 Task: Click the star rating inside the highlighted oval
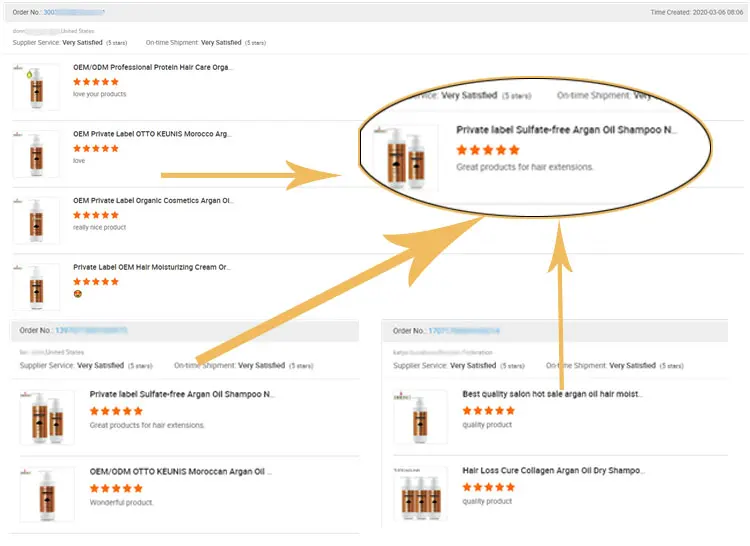click(487, 149)
